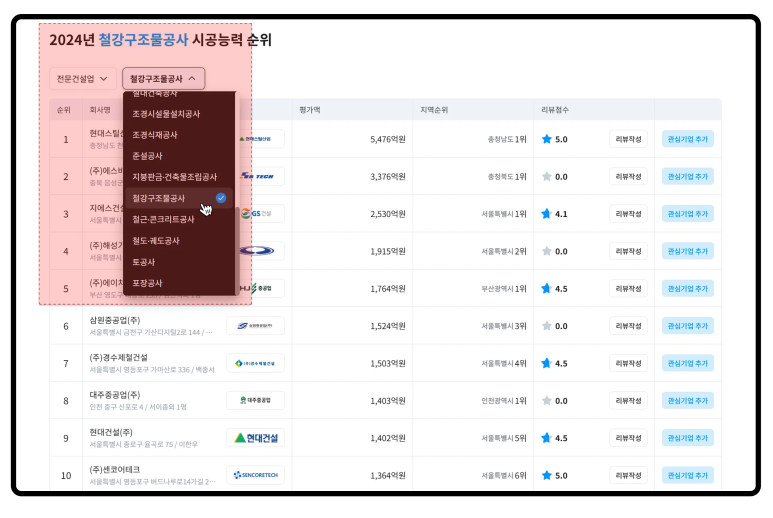Write a review for (주)경수제철건설

tap(628, 363)
